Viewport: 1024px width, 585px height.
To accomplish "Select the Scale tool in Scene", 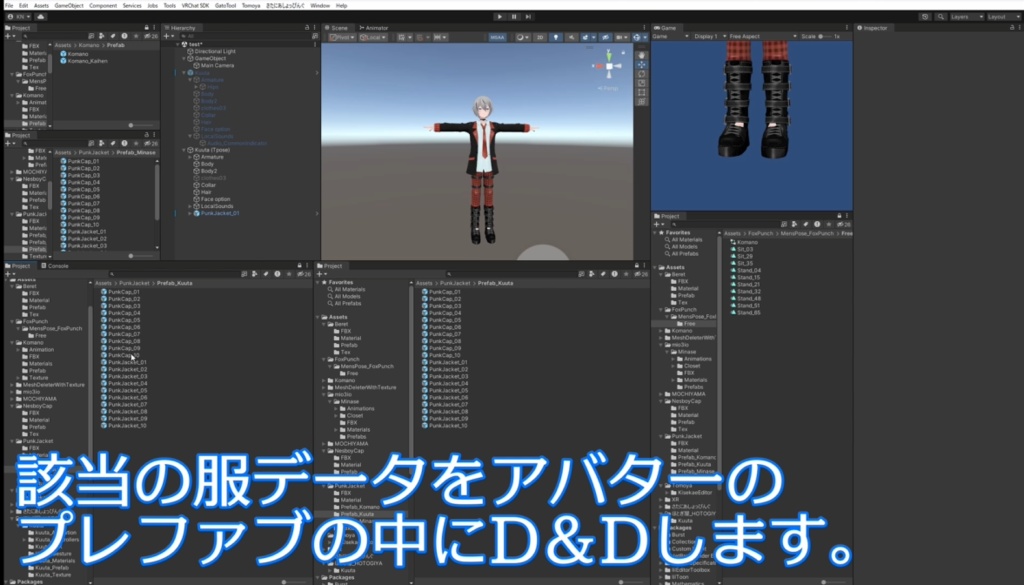I will click(641, 83).
